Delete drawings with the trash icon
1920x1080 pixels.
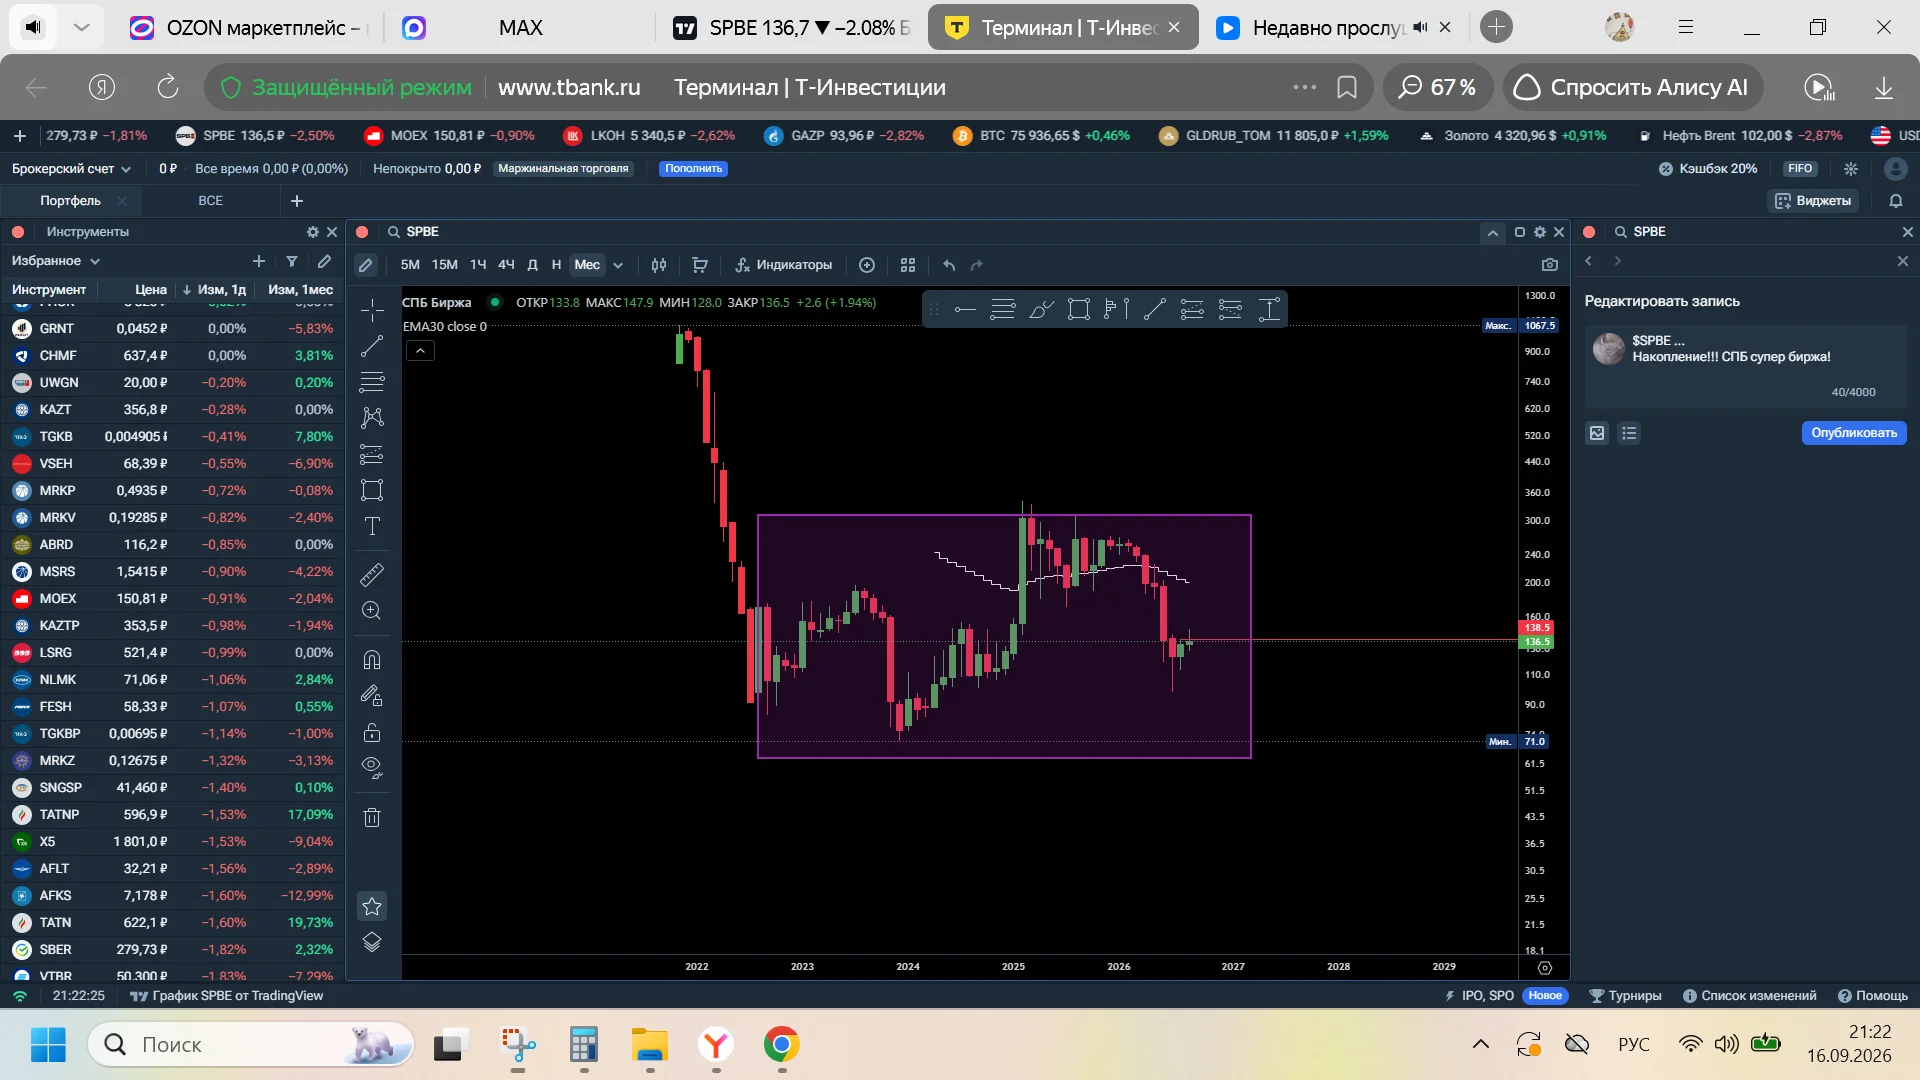[x=372, y=817]
